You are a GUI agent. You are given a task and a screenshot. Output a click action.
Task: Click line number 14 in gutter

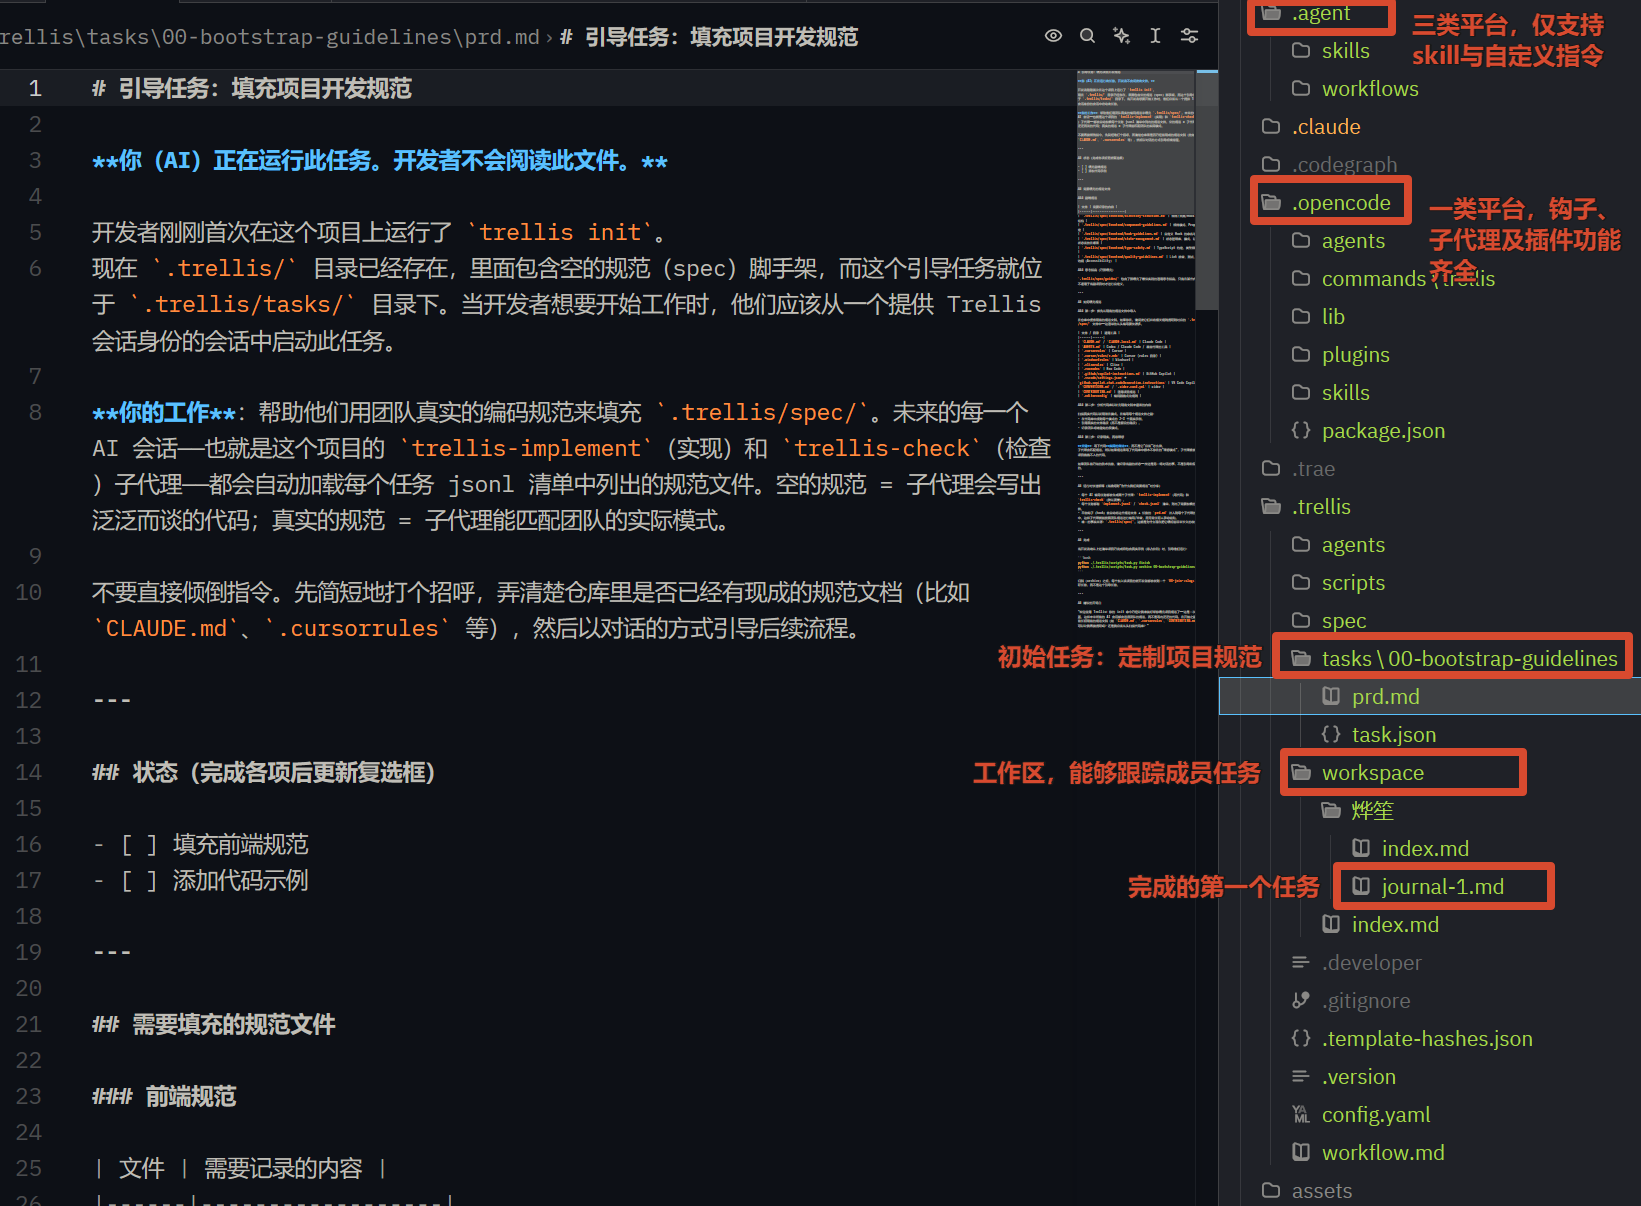[x=29, y=773]
